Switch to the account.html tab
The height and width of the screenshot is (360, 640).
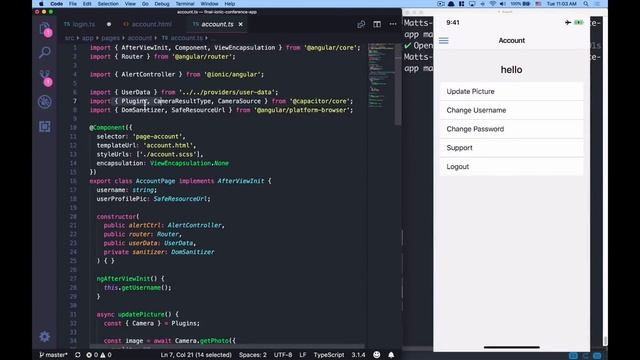click(148, 24)
